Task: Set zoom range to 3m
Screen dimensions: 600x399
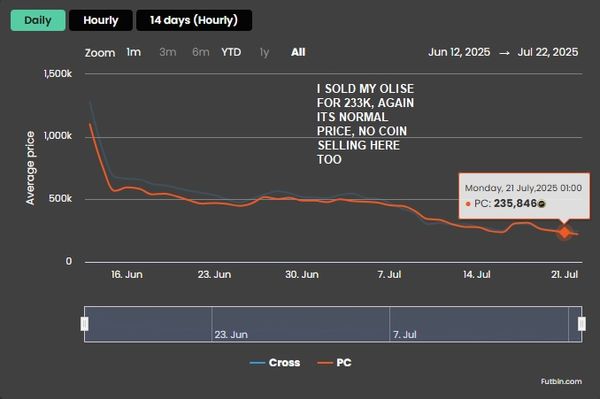Action: 168,52
